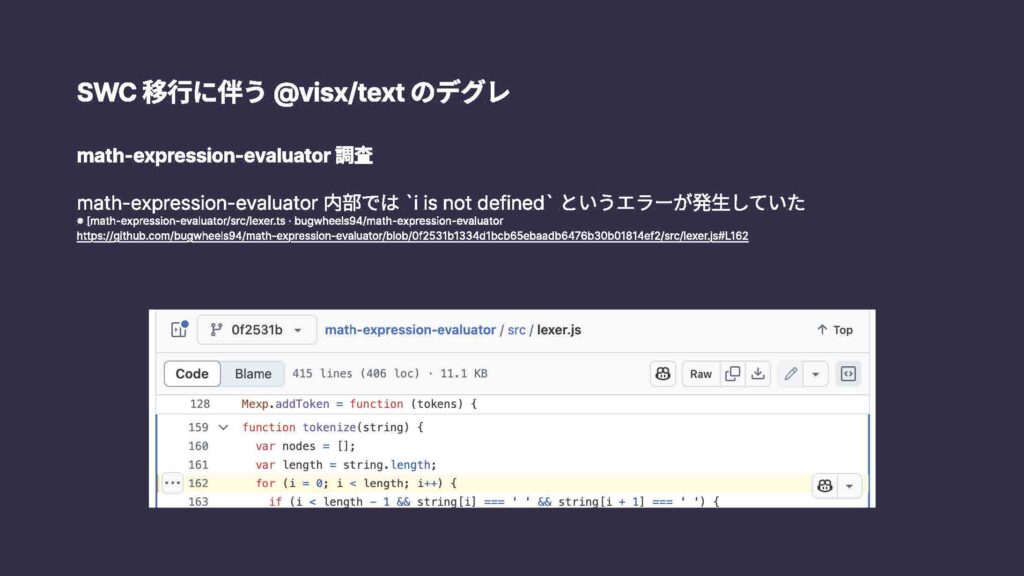Open the 0f2531b branch selector dropdown
The height and width of the screenshot is (576, 1024).
pyautogui.click(x=256, y=330)
